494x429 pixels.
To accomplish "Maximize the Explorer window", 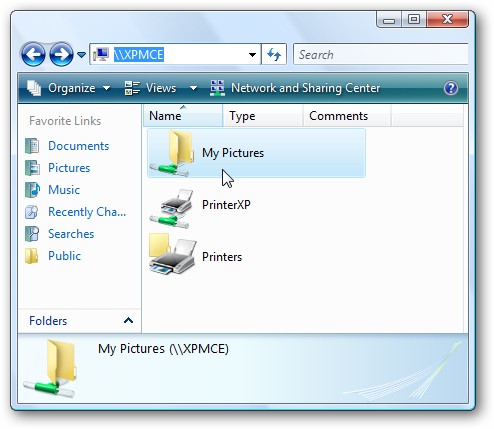I will (x=414, y=20).
